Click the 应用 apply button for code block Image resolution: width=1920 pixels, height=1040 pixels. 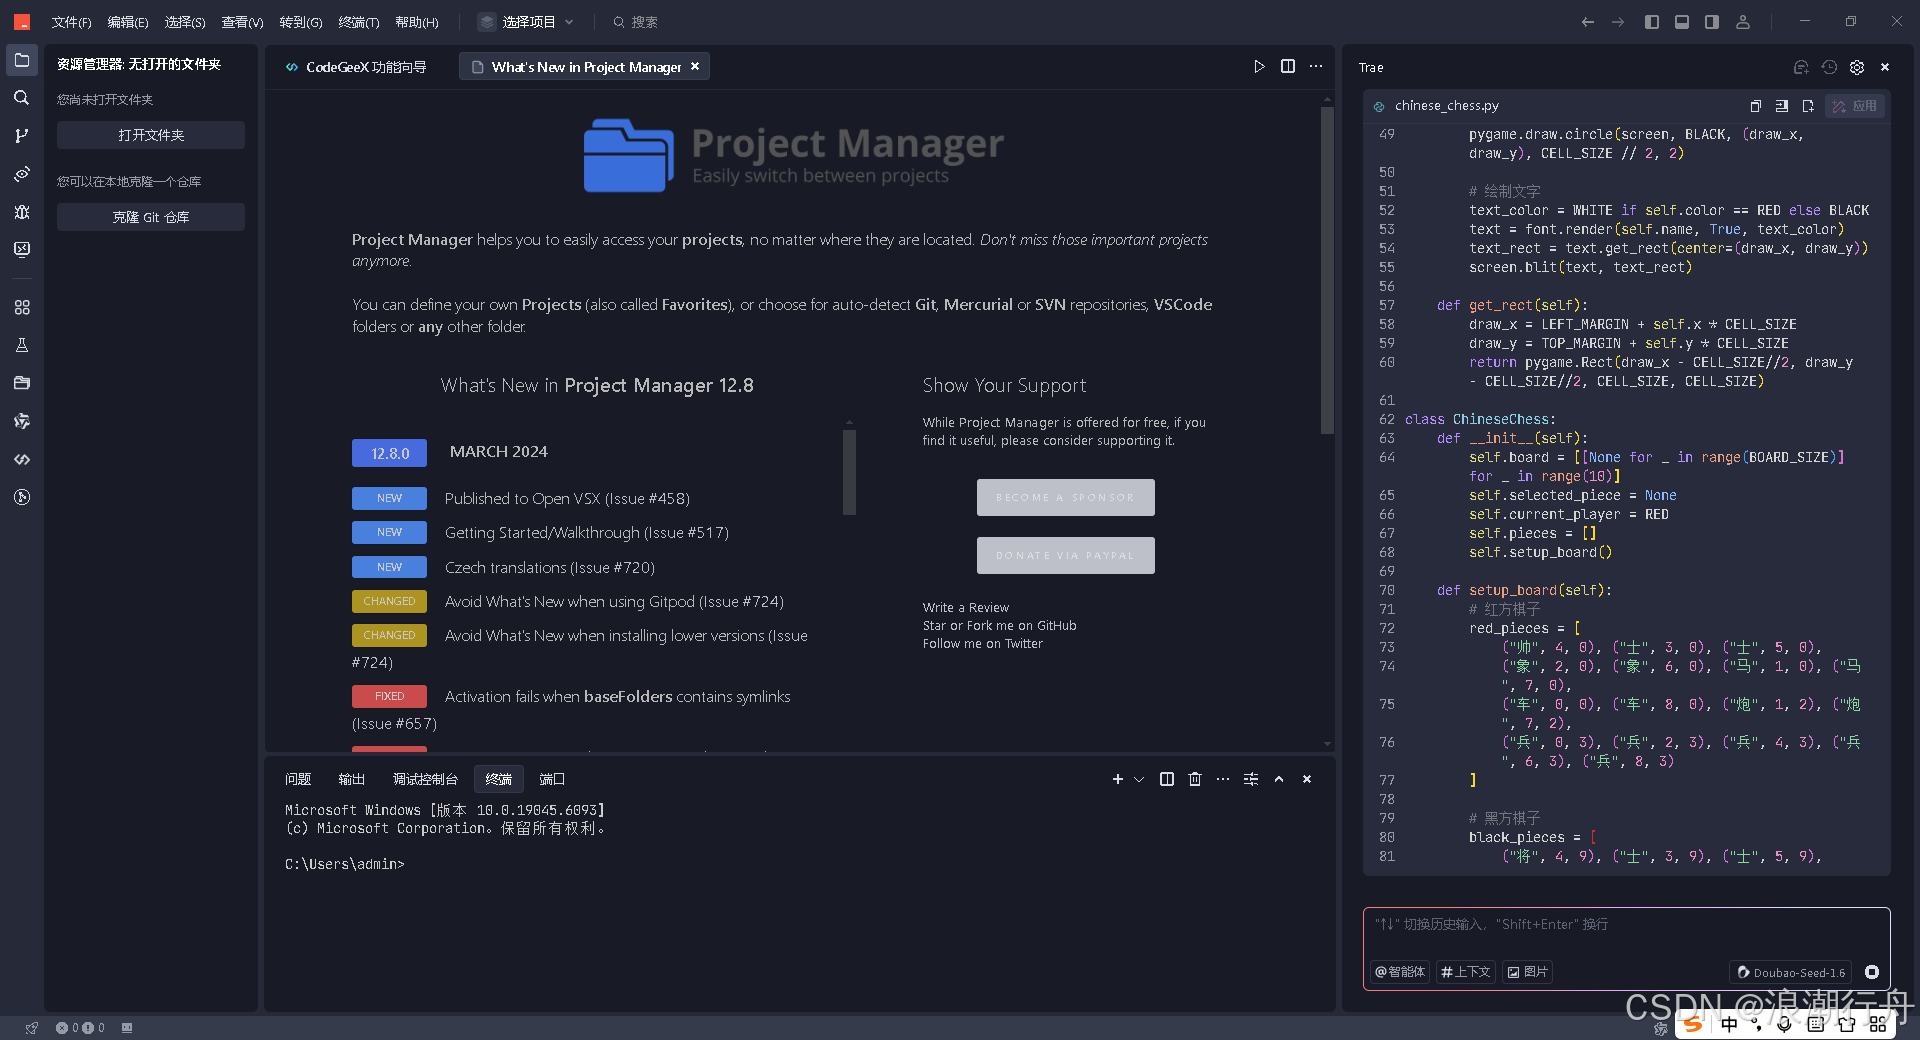[1855, 106]
